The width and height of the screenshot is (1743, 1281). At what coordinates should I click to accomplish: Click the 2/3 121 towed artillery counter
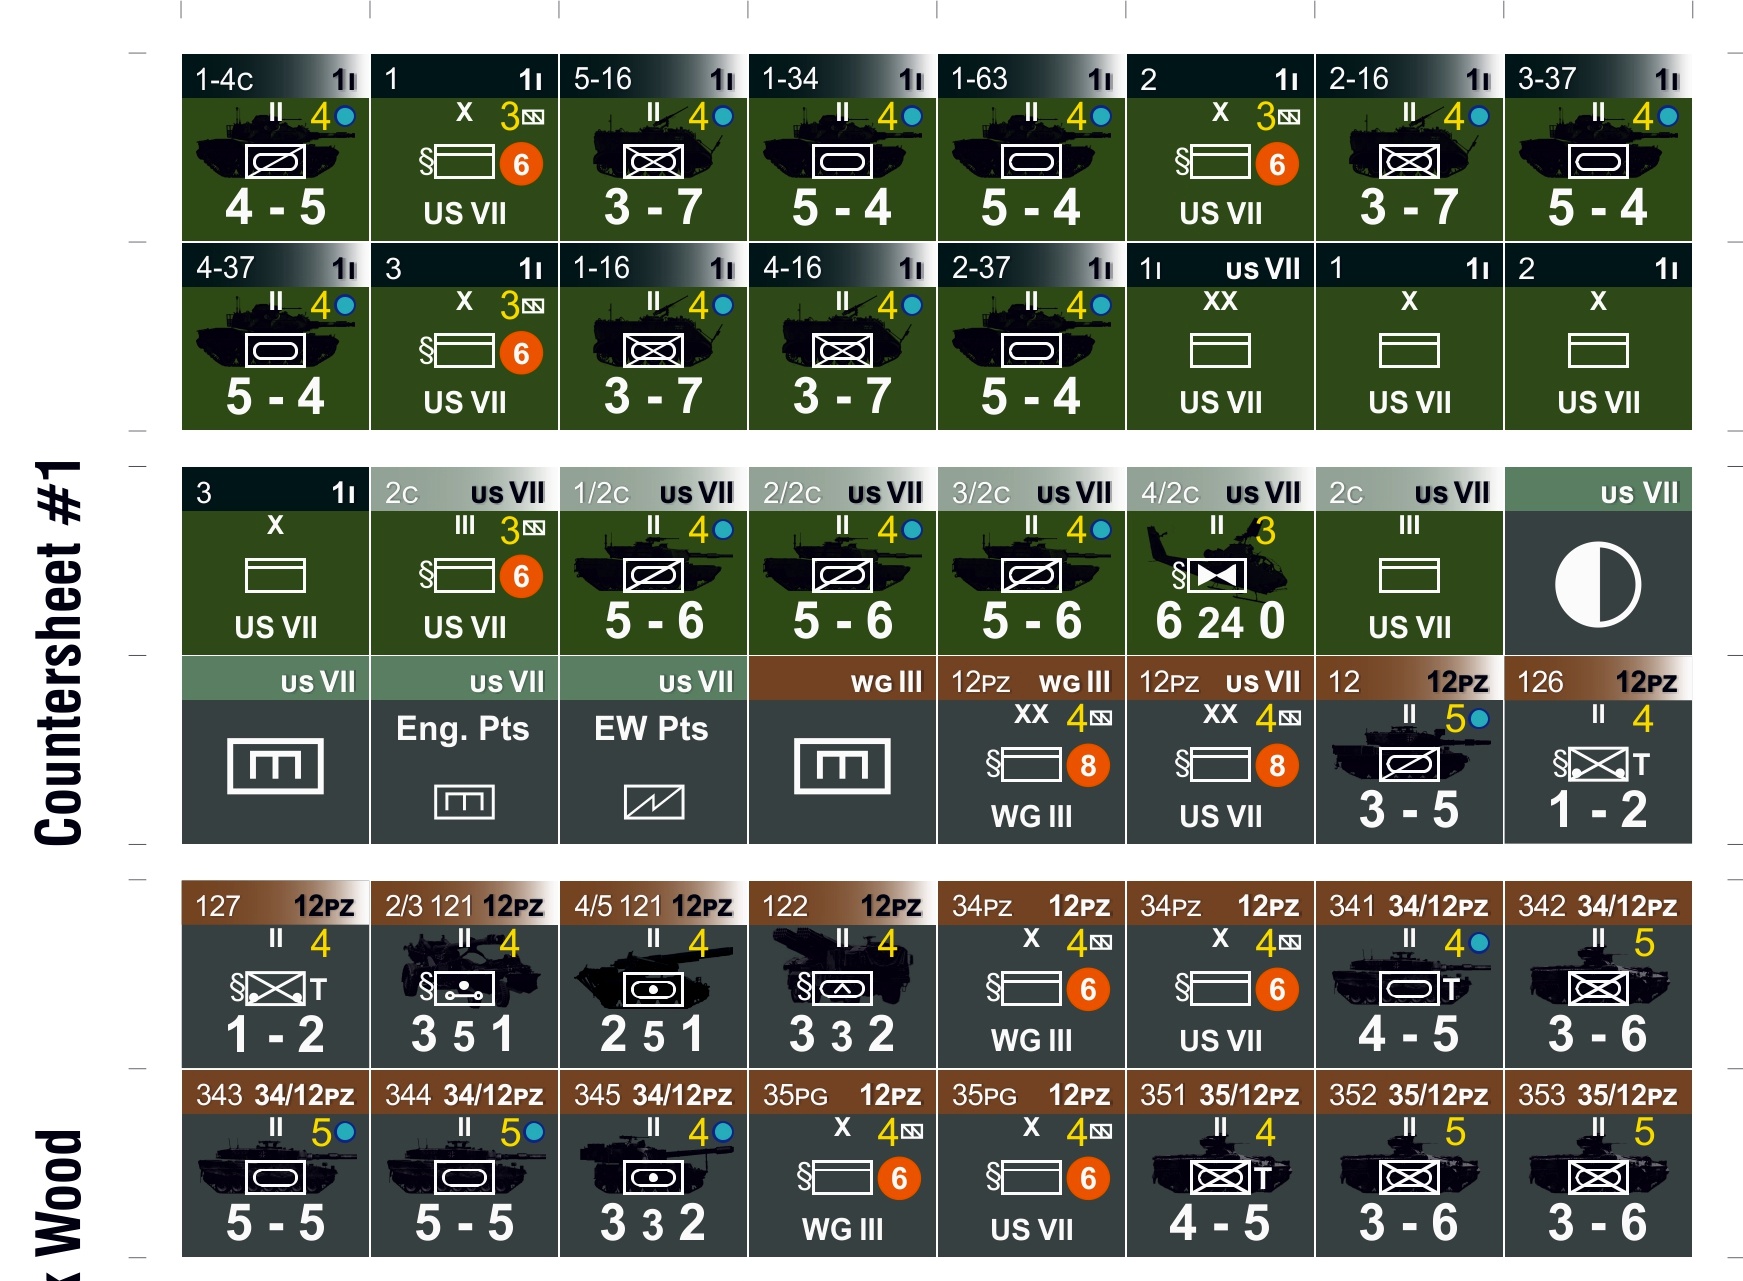point(464,974)
